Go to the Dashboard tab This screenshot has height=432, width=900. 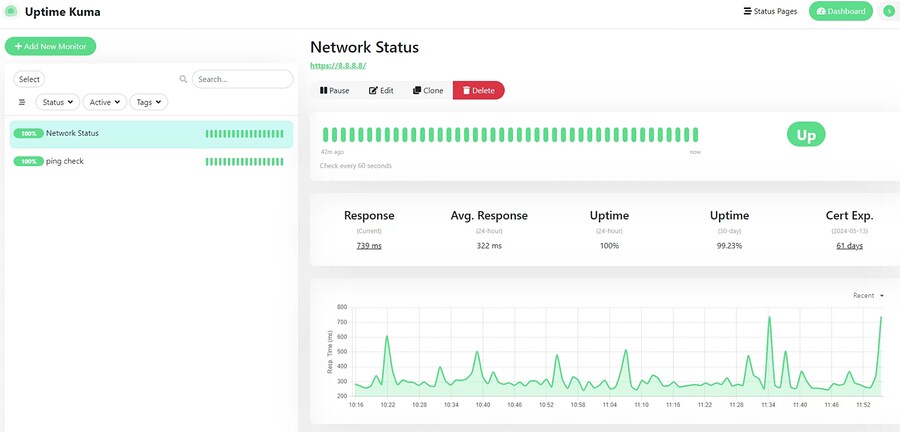point(840,11)
